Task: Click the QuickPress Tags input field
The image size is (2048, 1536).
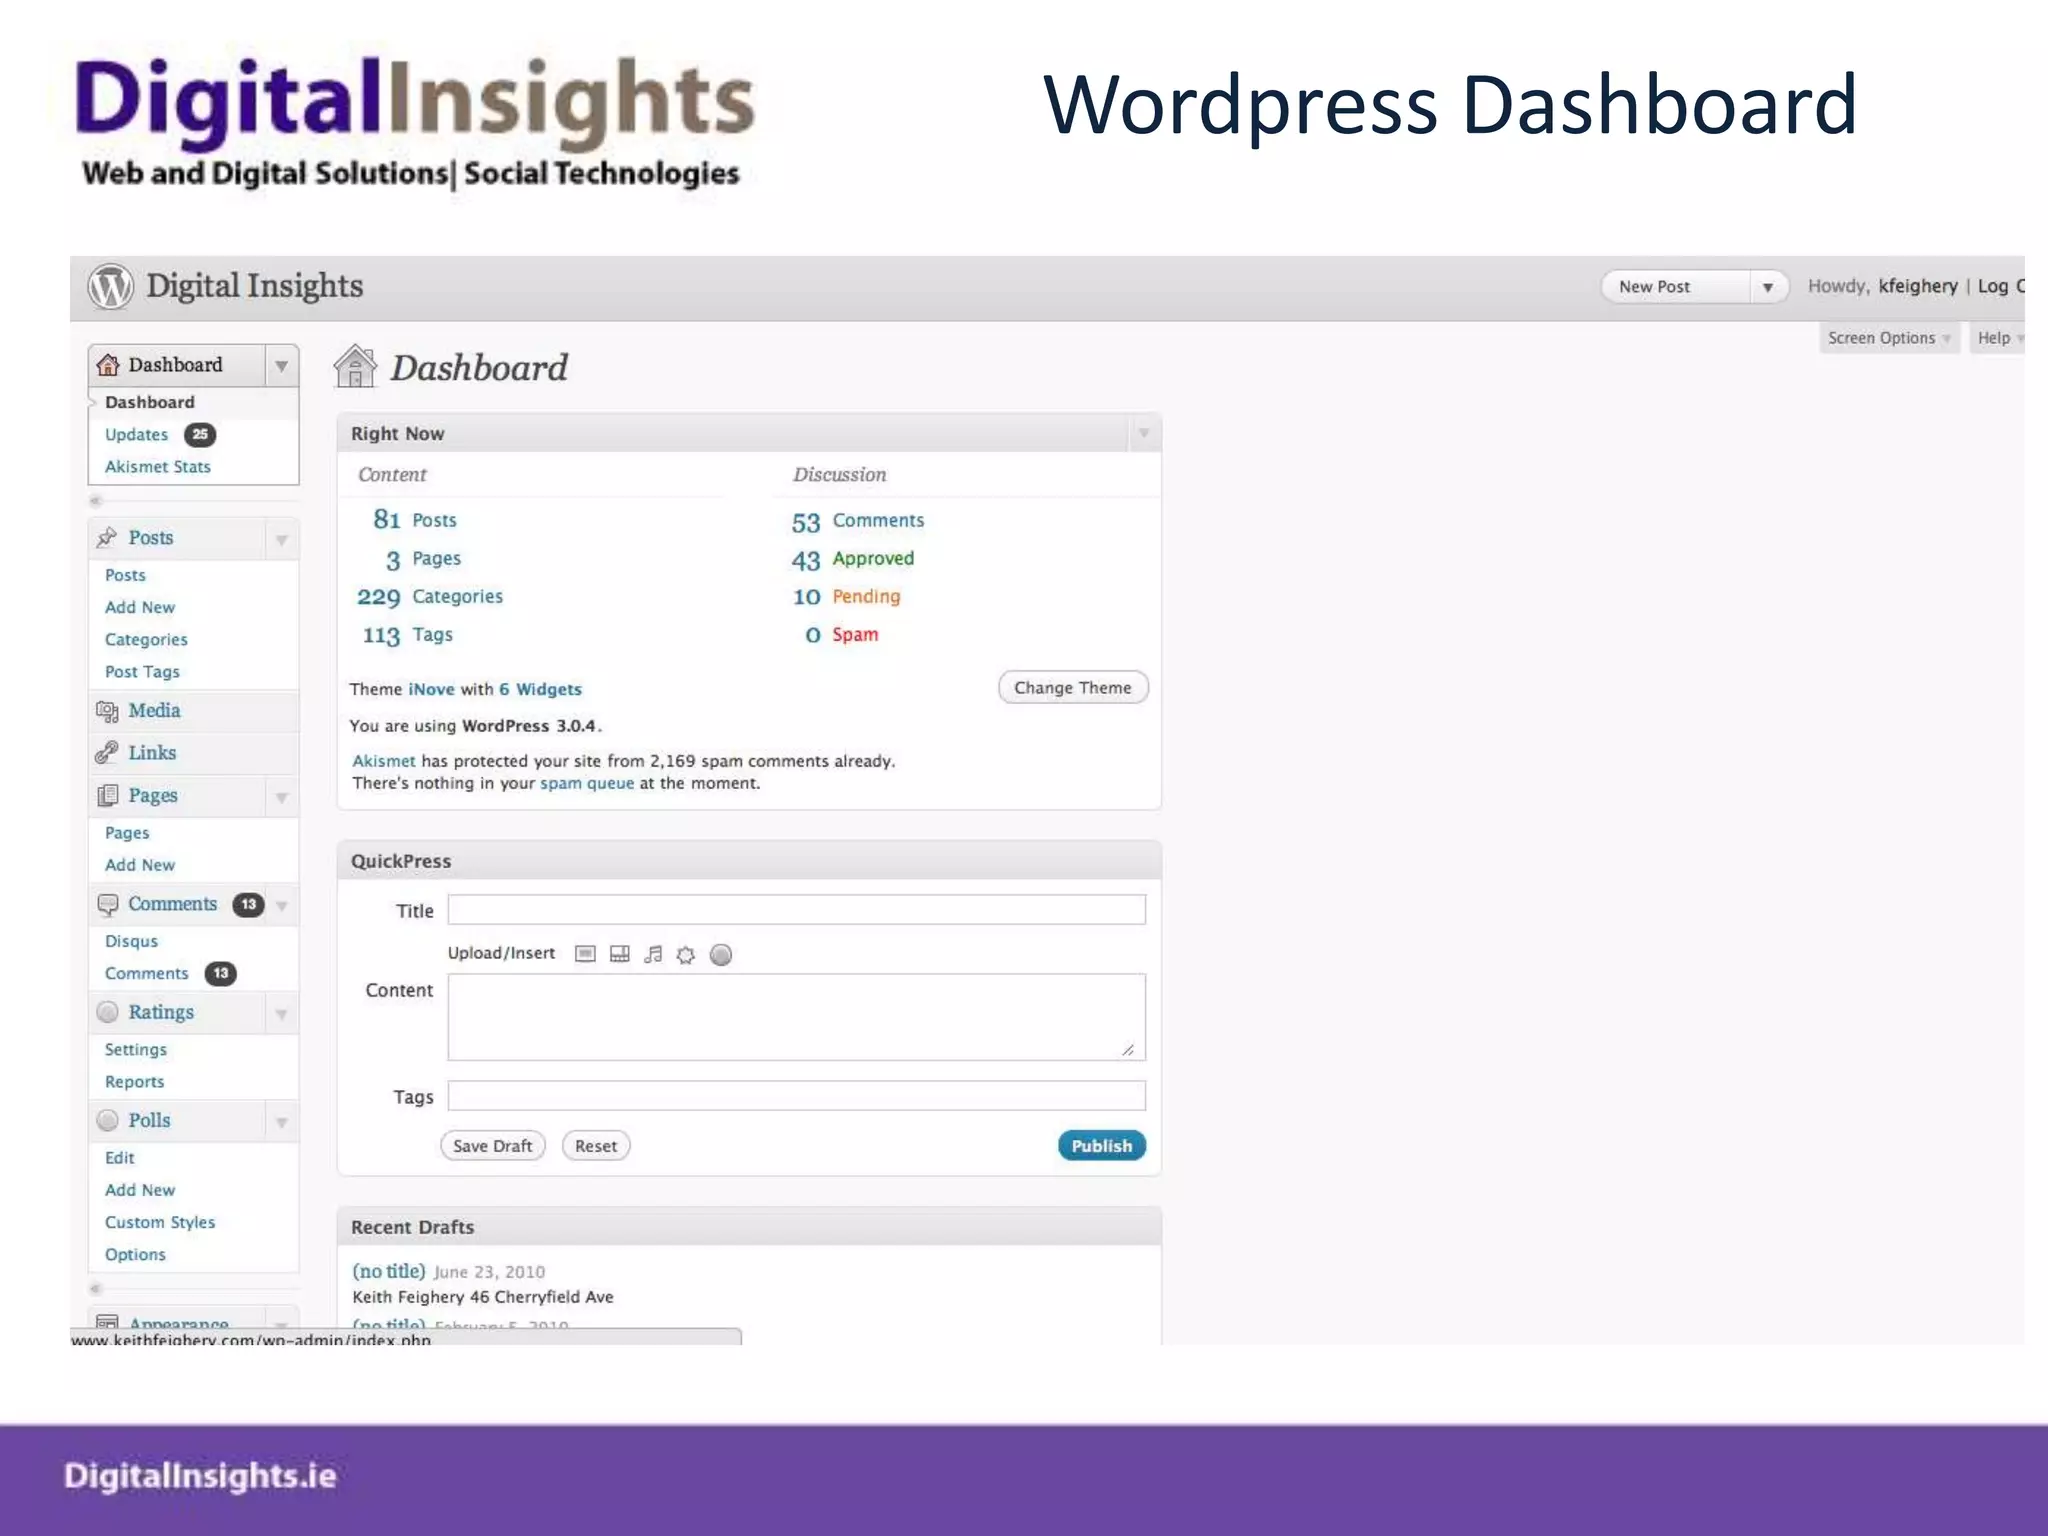Action: tap(796, 1096)
